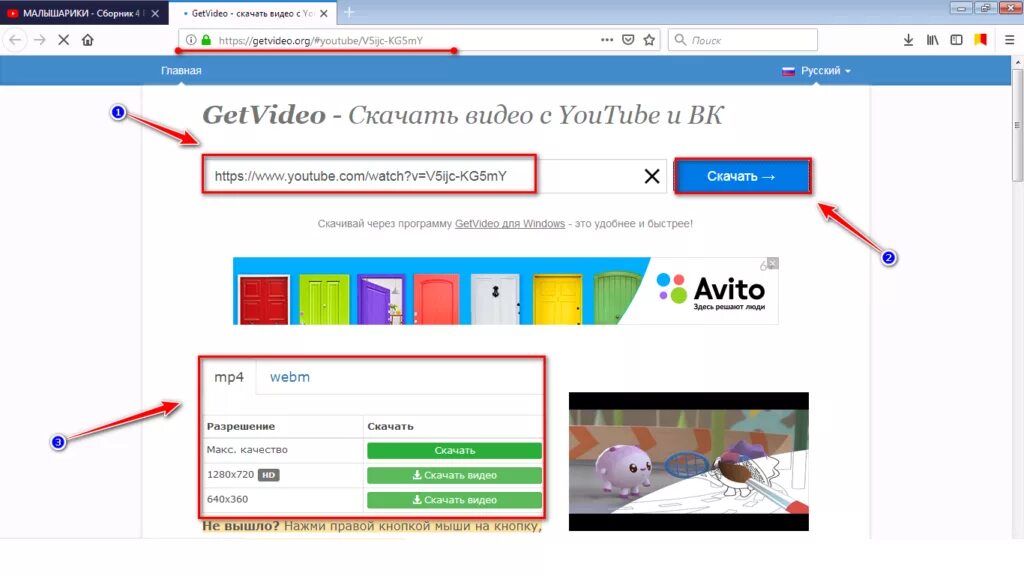Toggle the sidebar icon in toolbar
The height and width of the screenshot is (576, 1024).
pos(956,40)
